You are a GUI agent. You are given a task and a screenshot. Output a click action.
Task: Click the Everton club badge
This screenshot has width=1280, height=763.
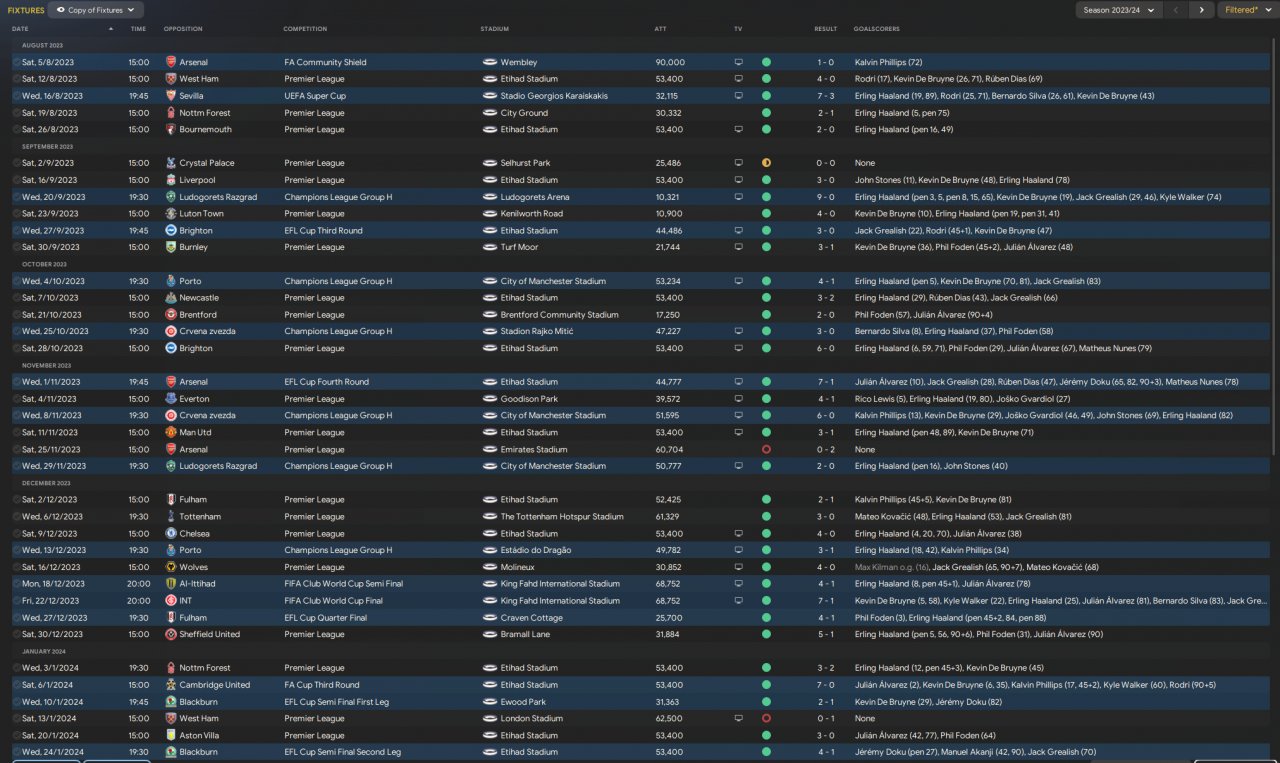tap(171, 399)
